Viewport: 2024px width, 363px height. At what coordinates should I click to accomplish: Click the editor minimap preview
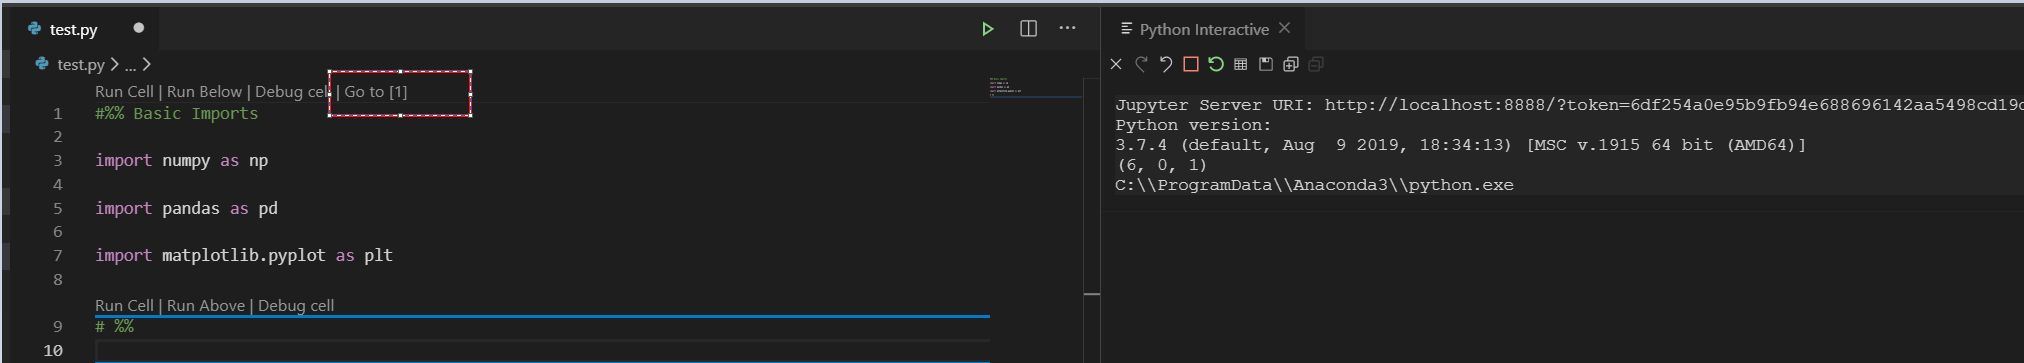click(1035, 87)
